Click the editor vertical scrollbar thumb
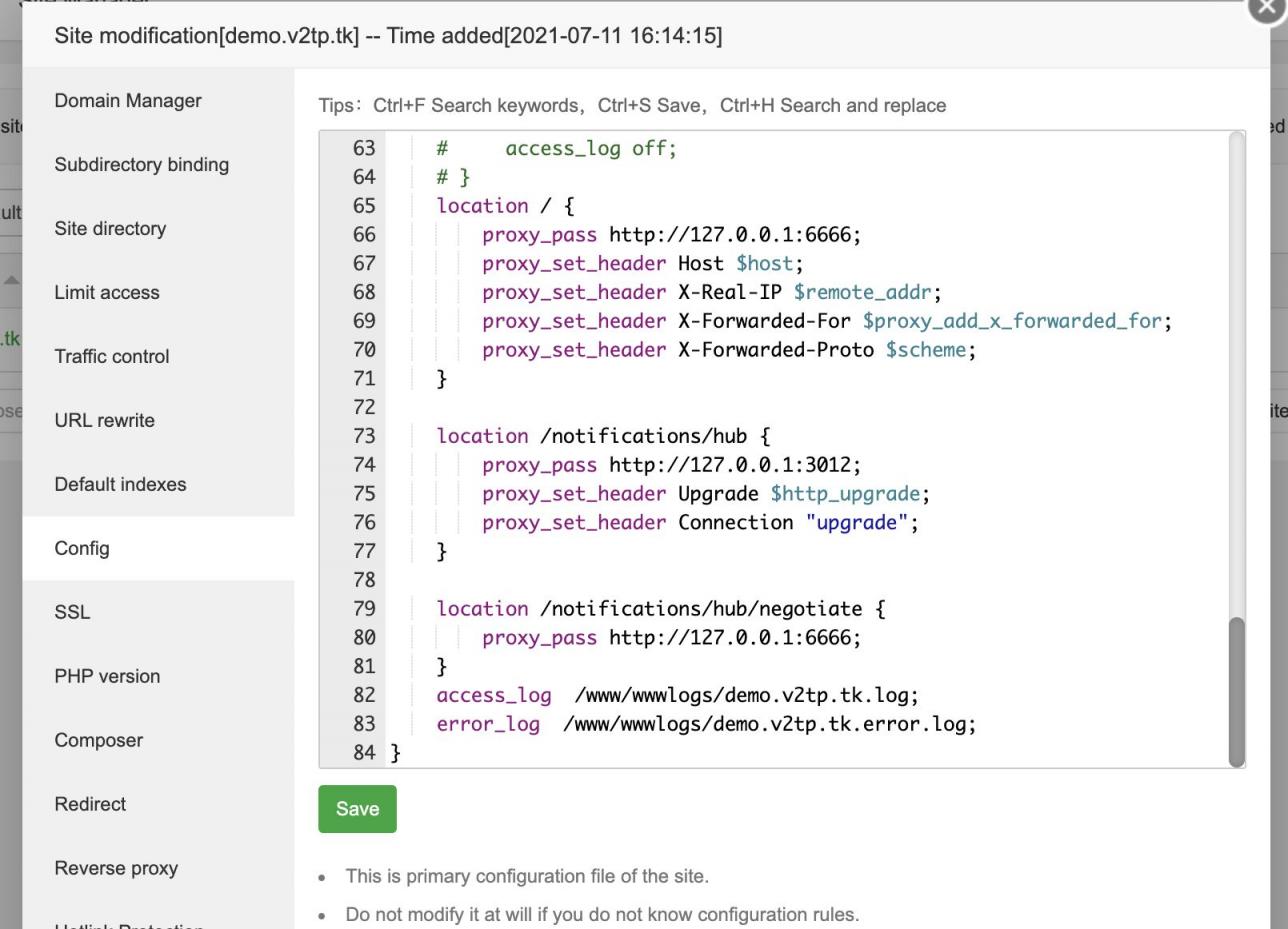This screenshot has width=1288, height=929. [1236, 691]
